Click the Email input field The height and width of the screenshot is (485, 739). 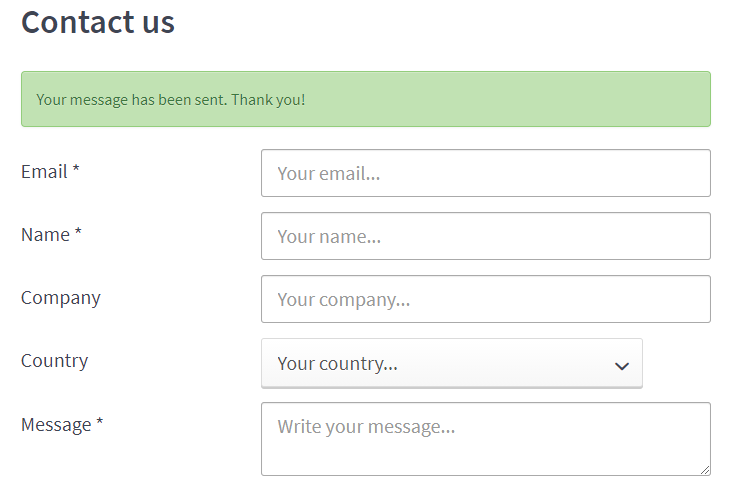point(485,173)
